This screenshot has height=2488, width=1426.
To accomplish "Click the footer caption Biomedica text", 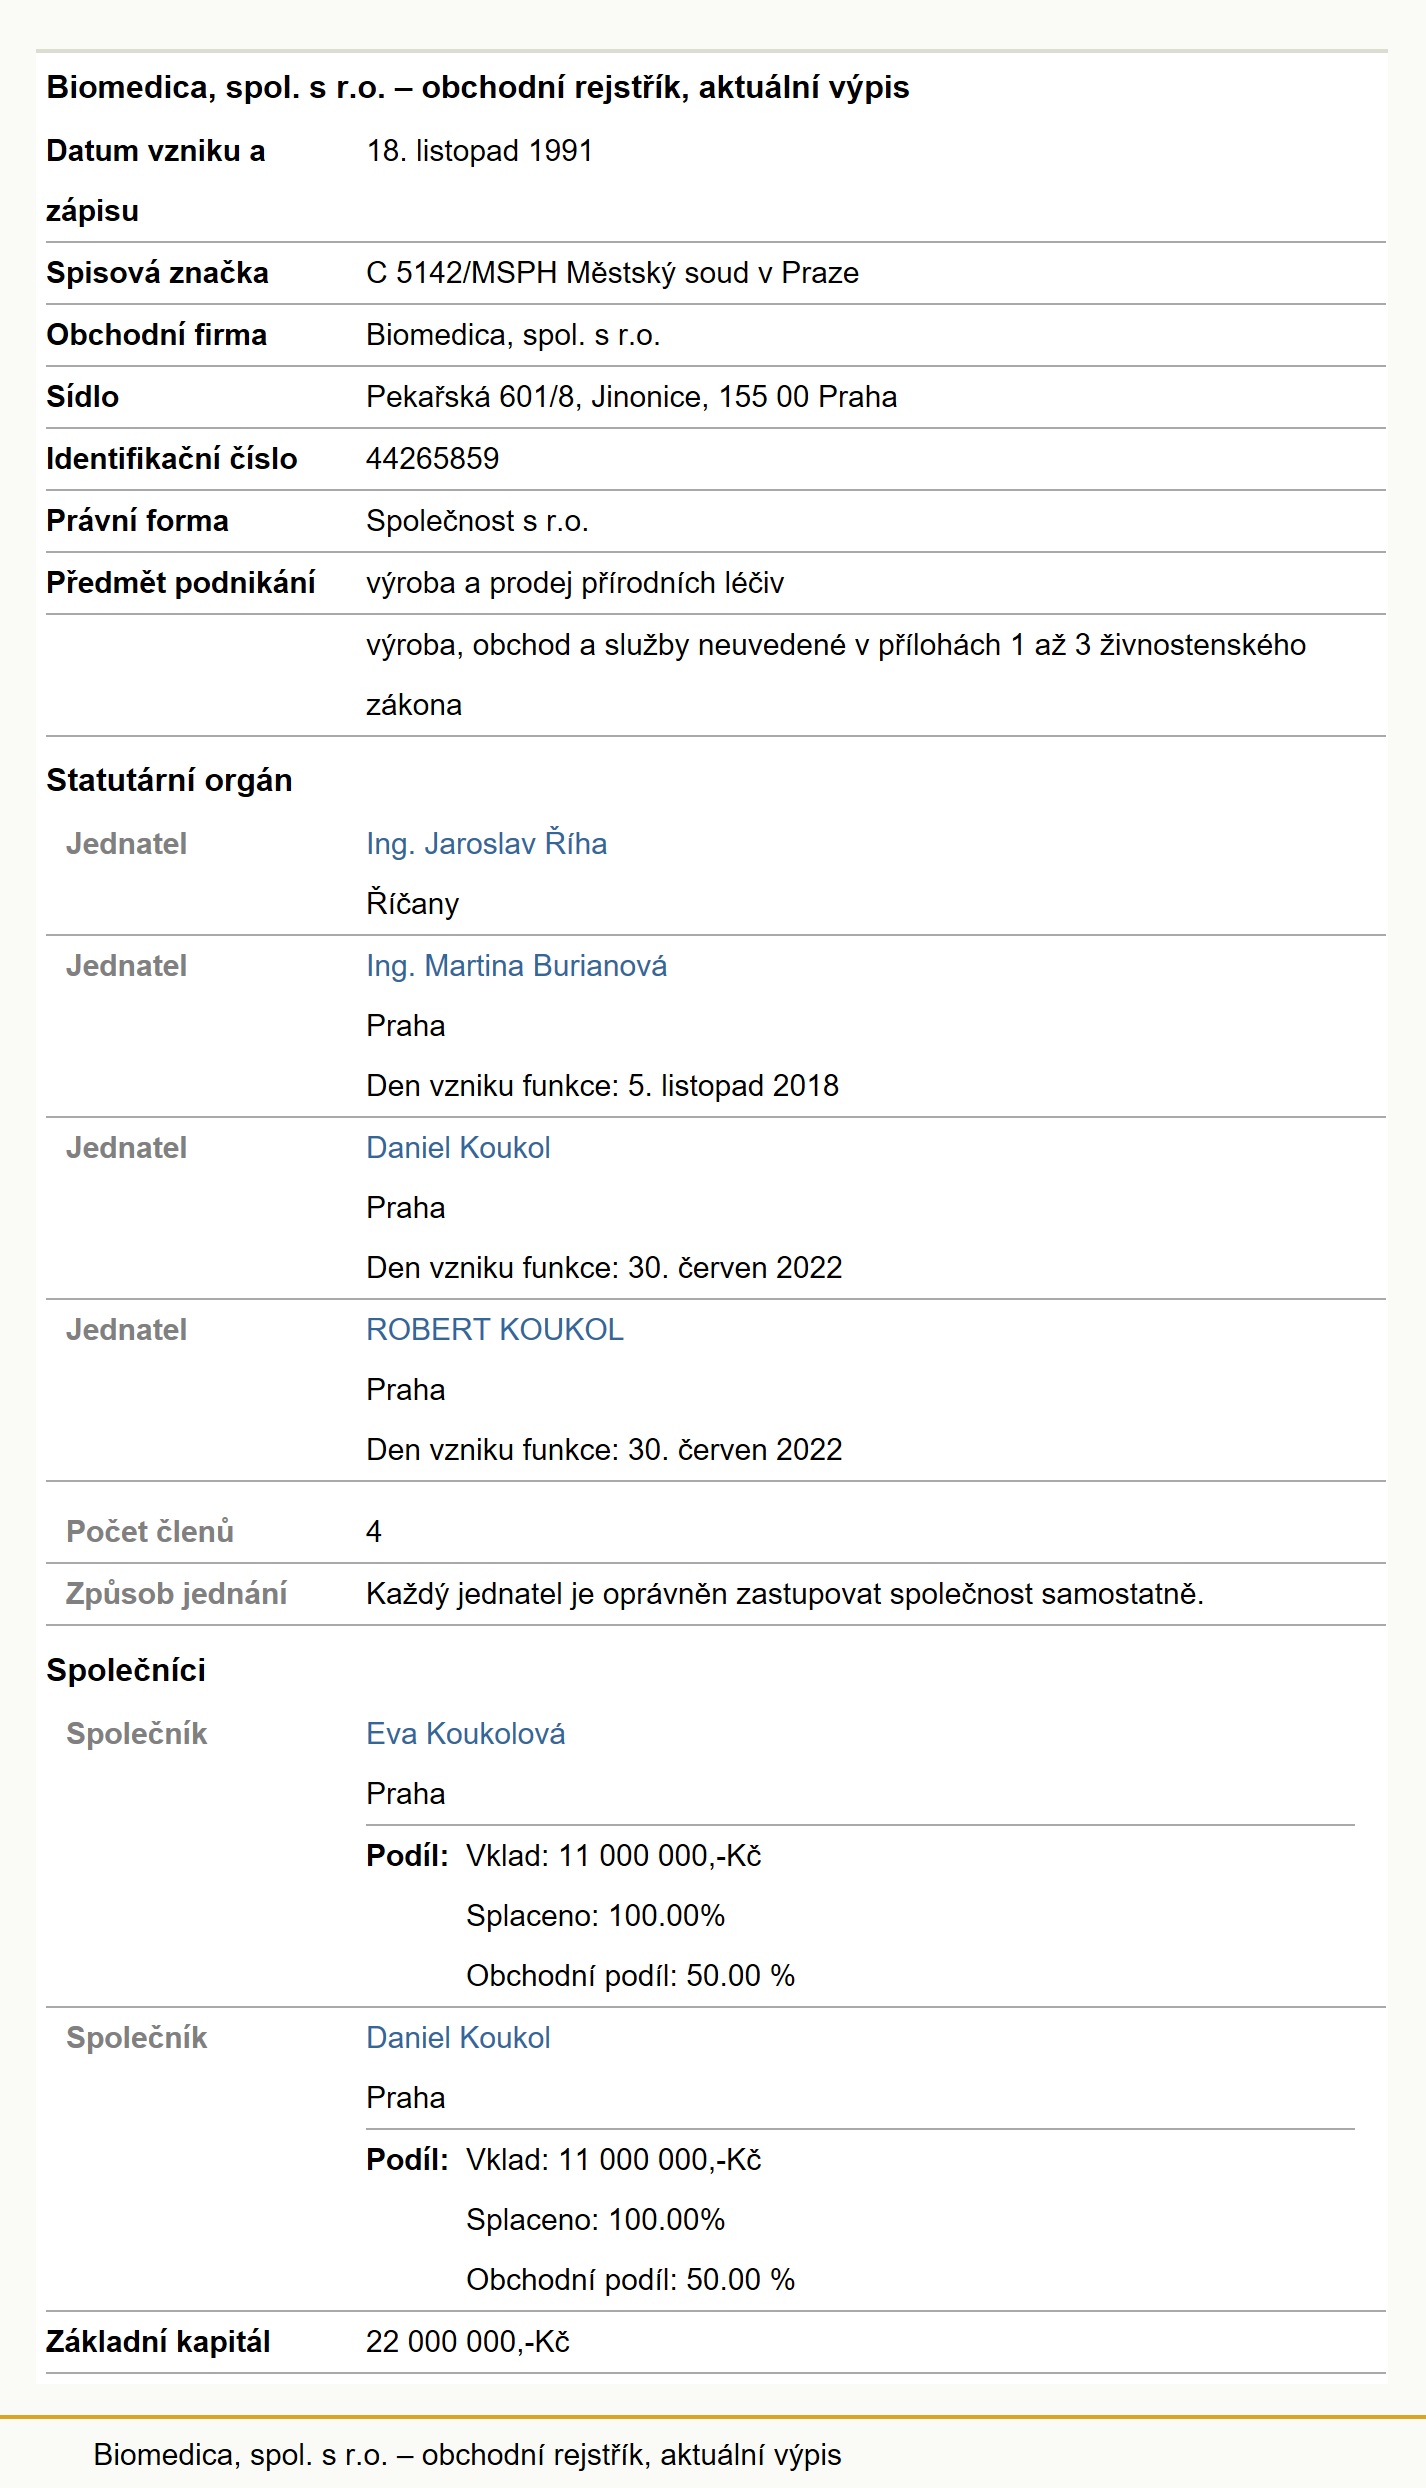I will pyautogui.click(x=467, y=2455).
